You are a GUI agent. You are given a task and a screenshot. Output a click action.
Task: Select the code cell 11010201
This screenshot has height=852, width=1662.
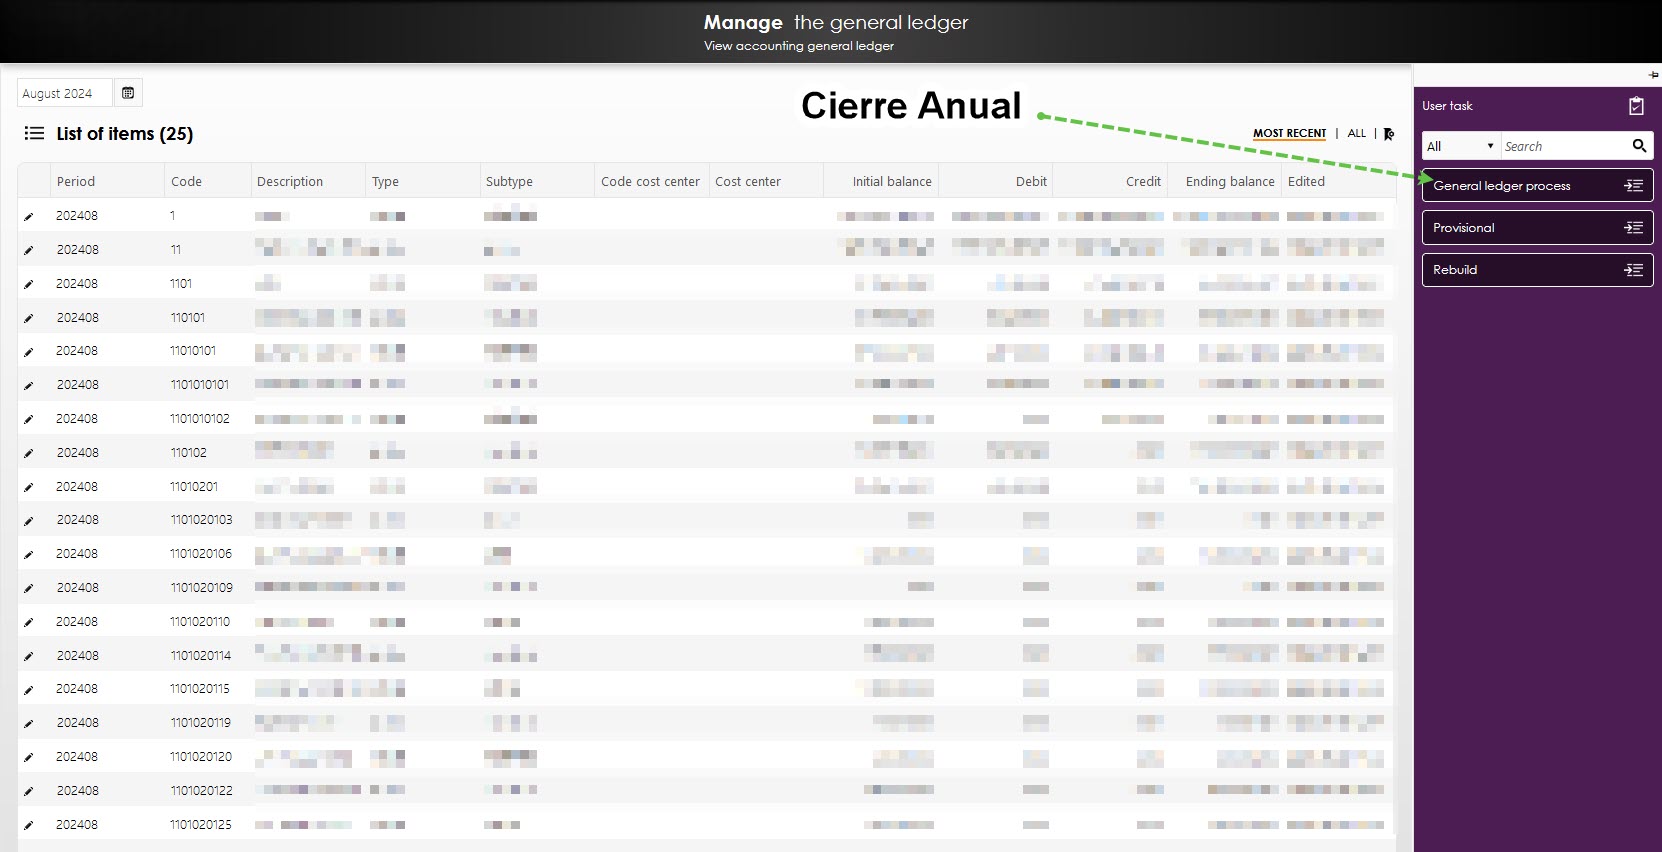click(194, 487)
